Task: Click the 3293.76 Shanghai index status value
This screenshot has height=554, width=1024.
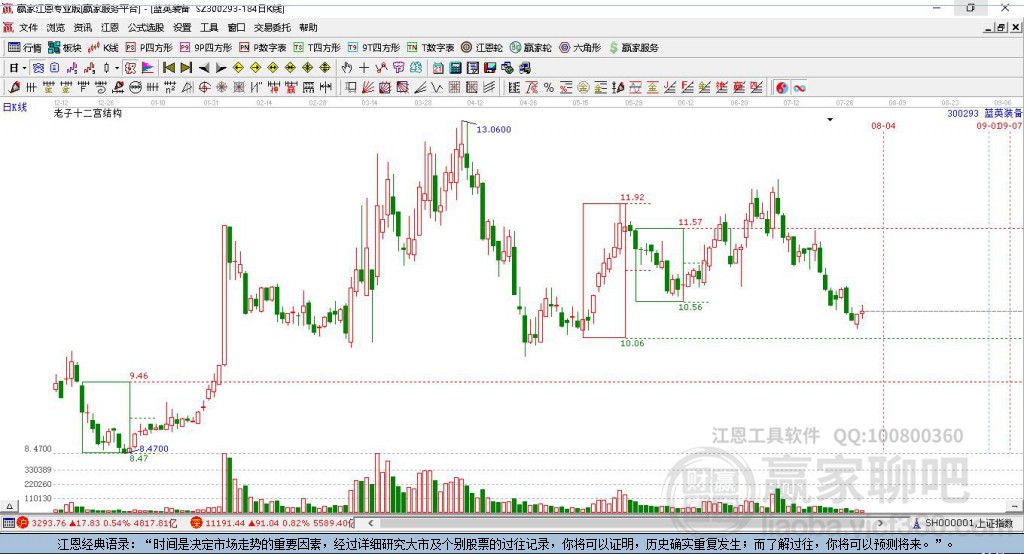Action: [48, 523]
